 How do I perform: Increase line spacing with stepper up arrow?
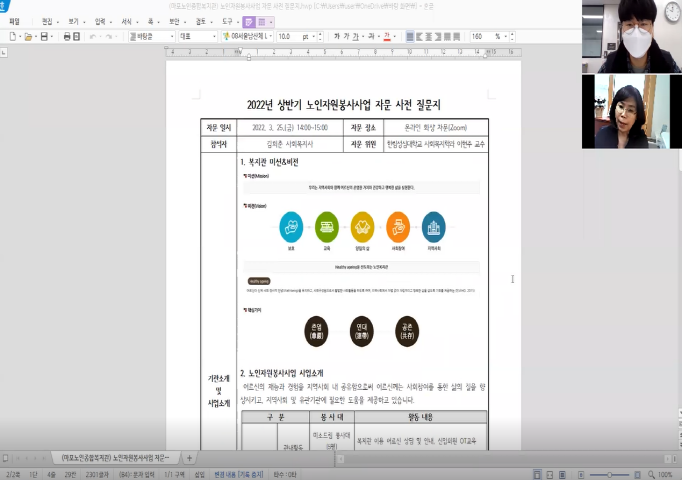(x=512, y=34)
